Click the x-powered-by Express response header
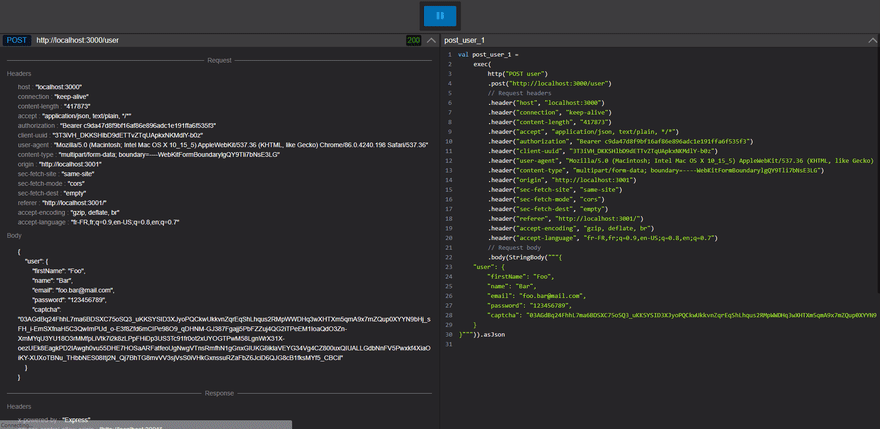Screen dimensions: 880x429 click(54, 419)
